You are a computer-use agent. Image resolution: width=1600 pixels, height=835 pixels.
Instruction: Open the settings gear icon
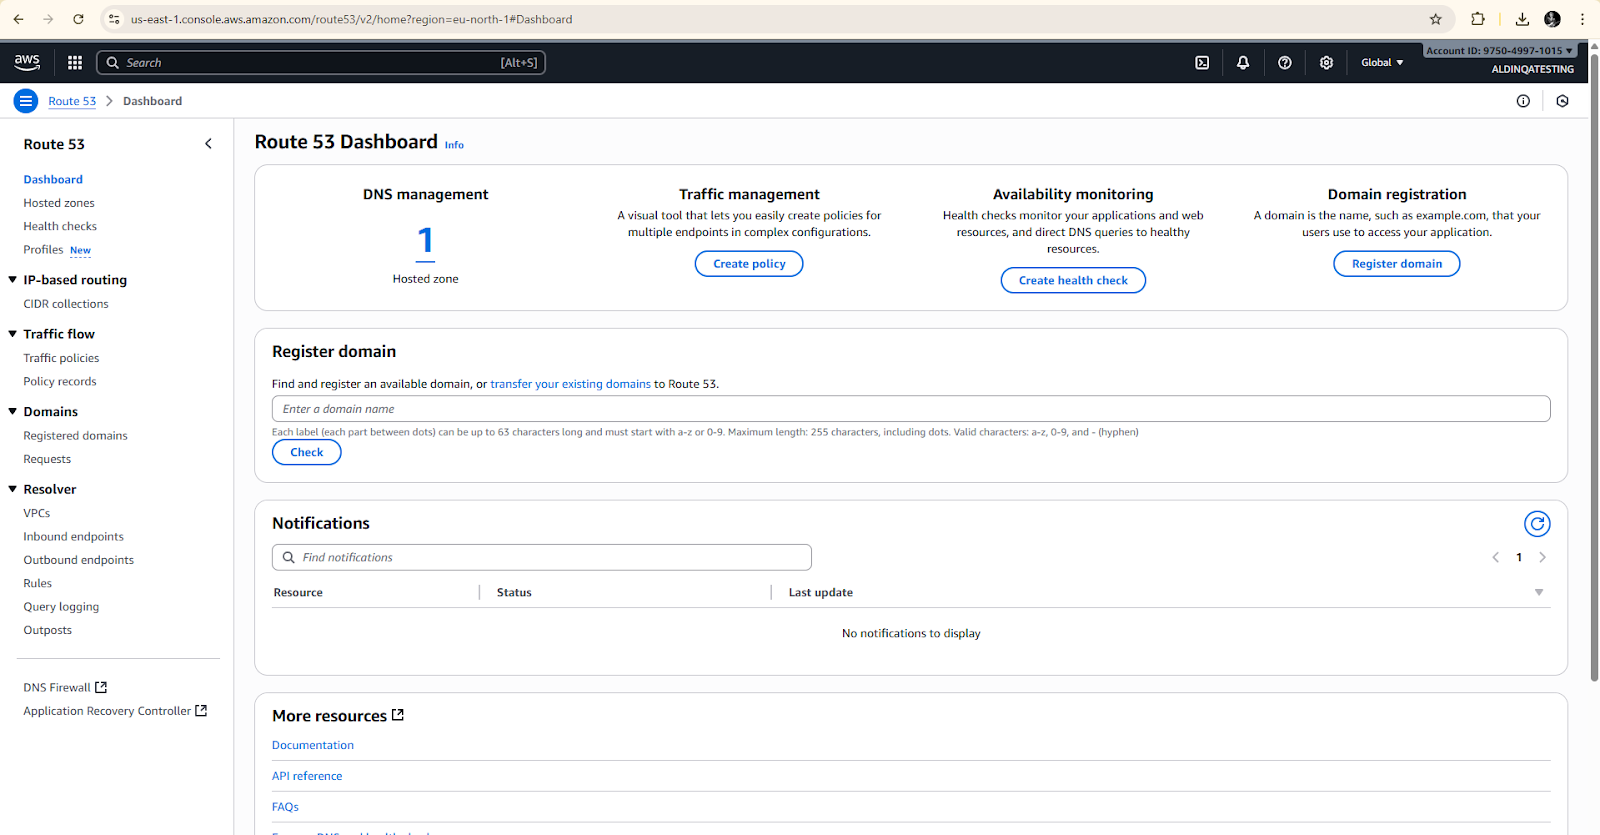pos(1326,63)
